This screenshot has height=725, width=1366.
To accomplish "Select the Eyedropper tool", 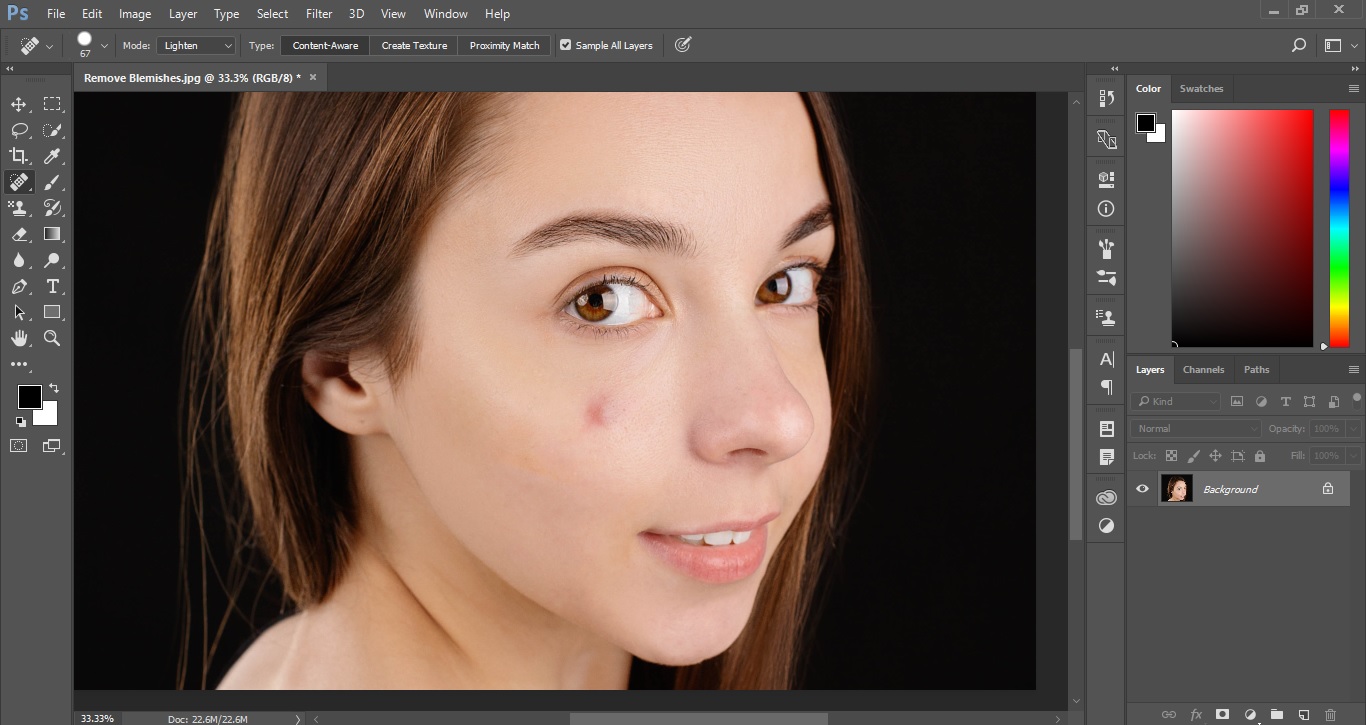I will [52, 156].
